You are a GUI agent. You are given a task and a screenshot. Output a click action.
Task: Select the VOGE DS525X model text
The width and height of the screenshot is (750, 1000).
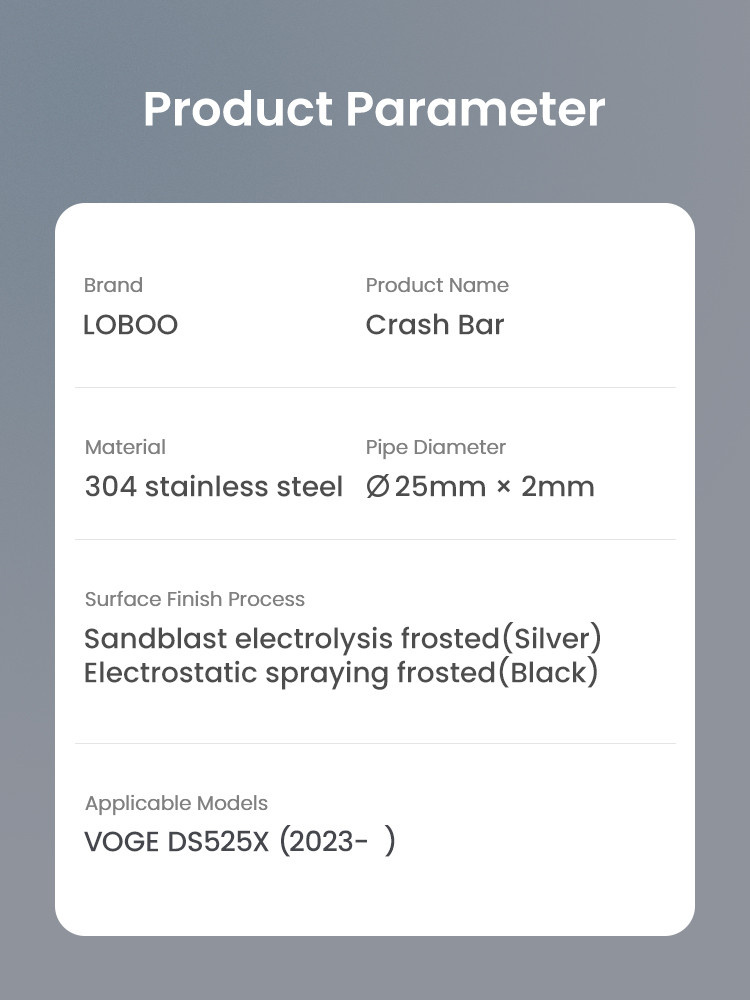click(x=177, y=842)
